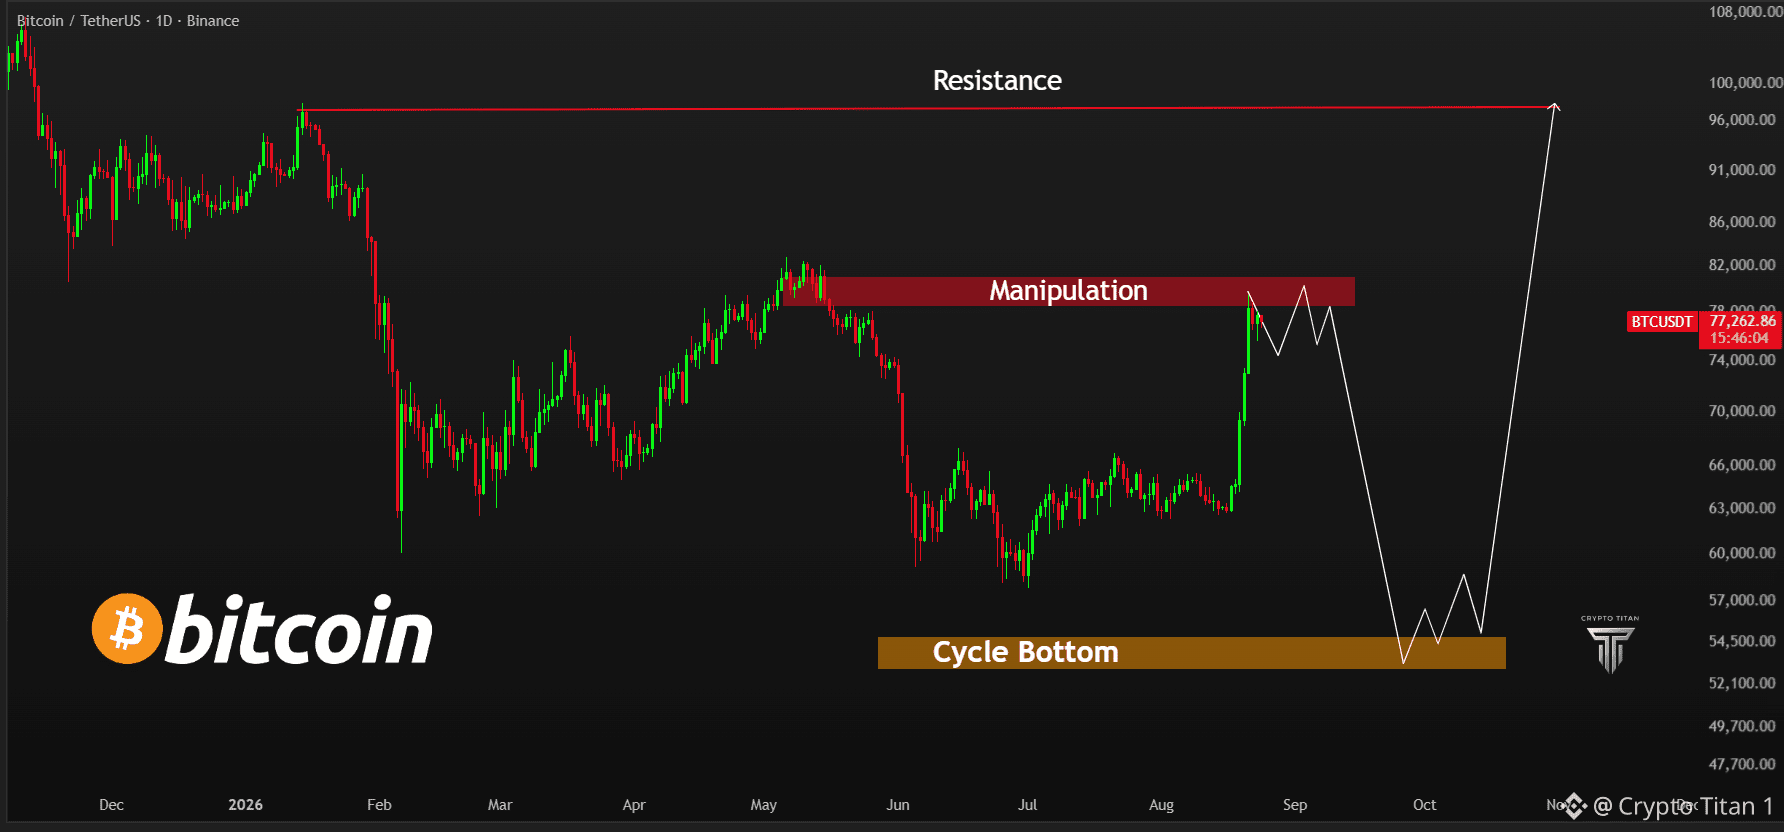Click the 54,500.00 price axis label
This screenshot has width=1784, height=832.
(x=1742, y=641)
